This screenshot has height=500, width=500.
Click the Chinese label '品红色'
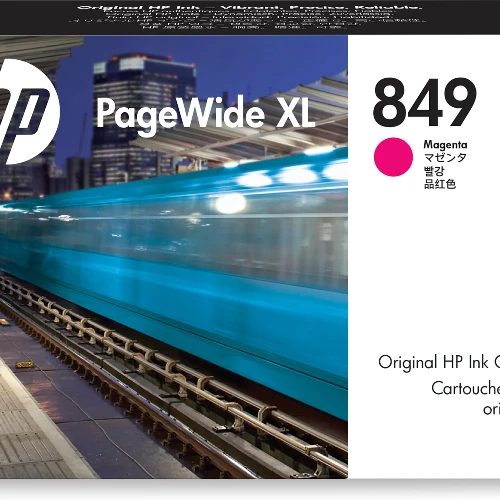[440, 184]
